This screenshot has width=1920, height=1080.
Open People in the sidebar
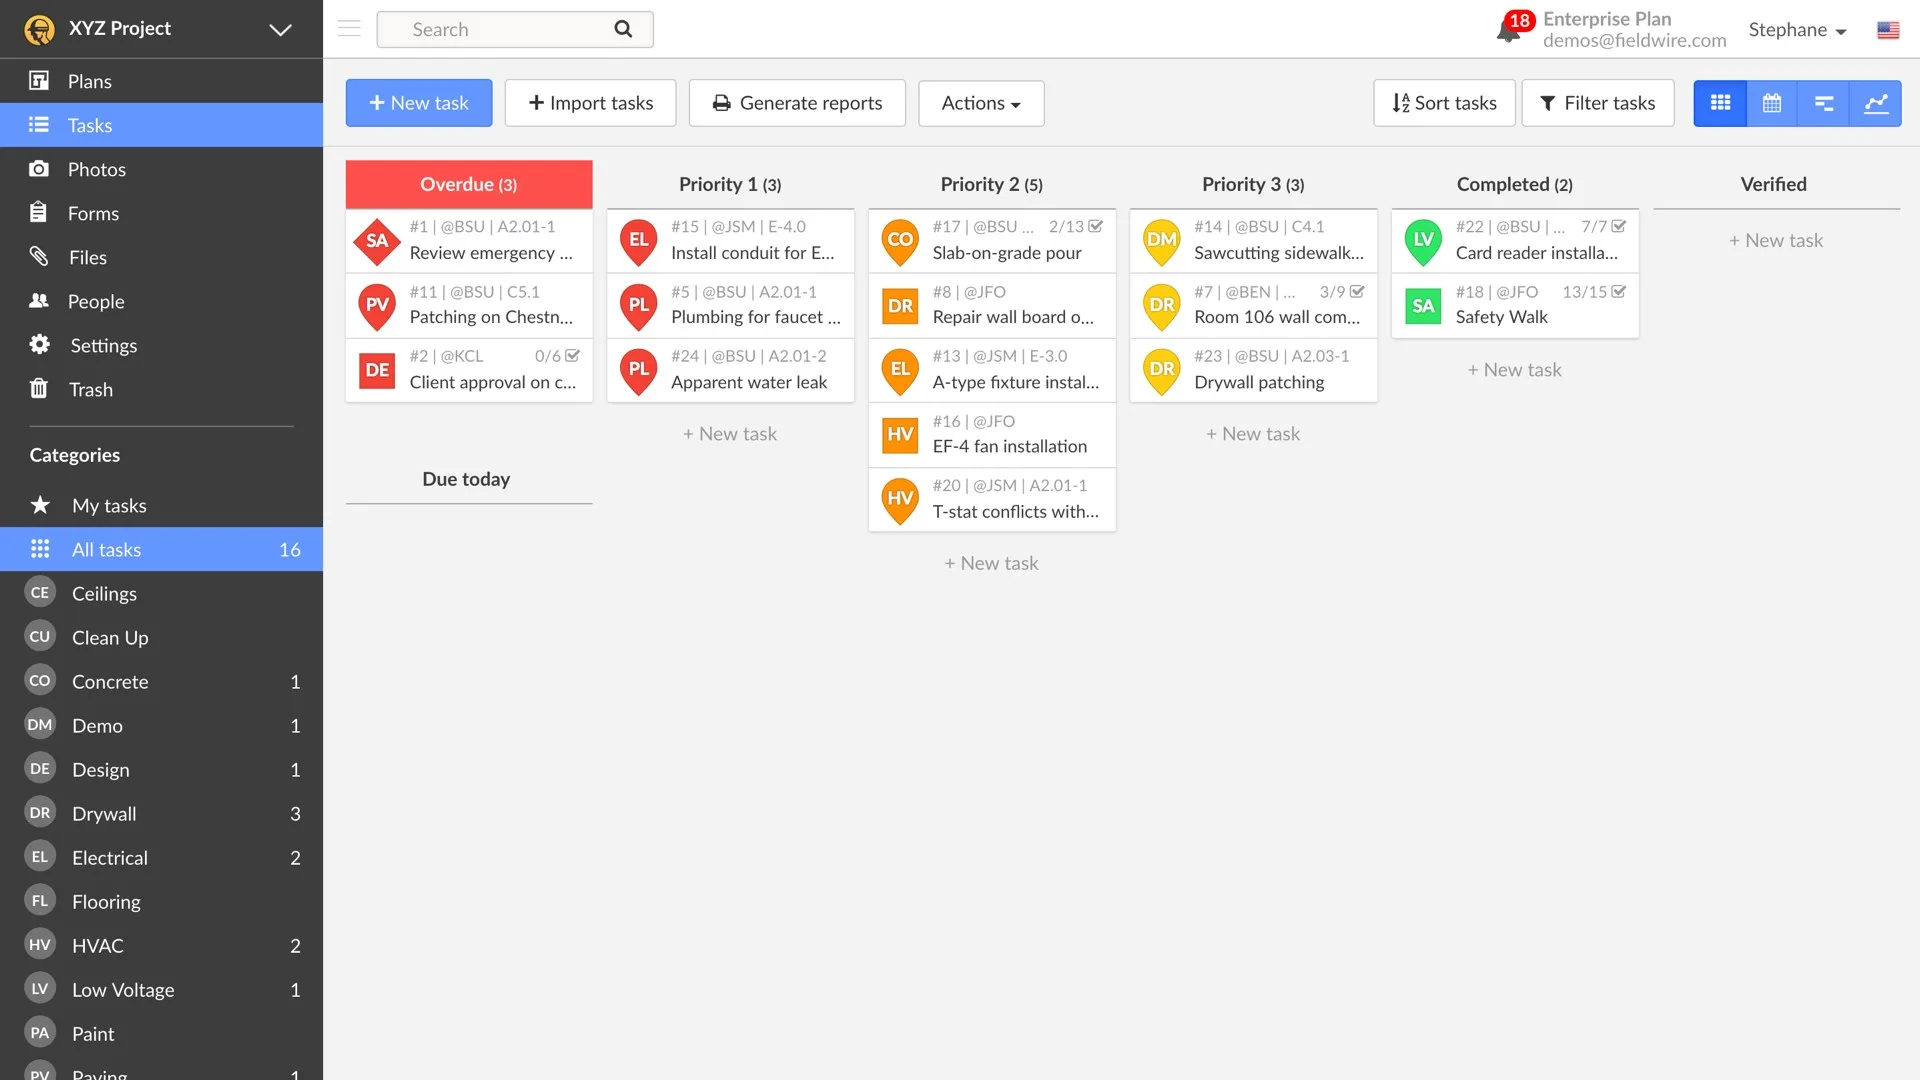click(161, 301)
